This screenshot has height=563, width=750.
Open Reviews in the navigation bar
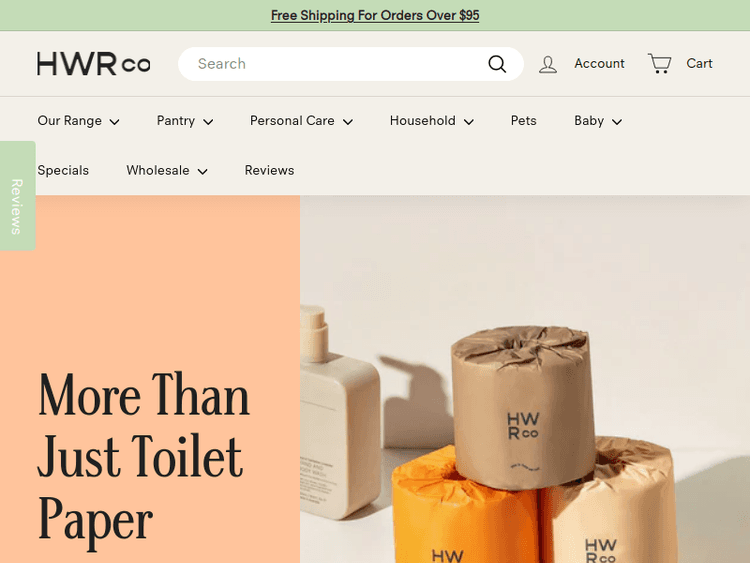click(x=269, y=171)
